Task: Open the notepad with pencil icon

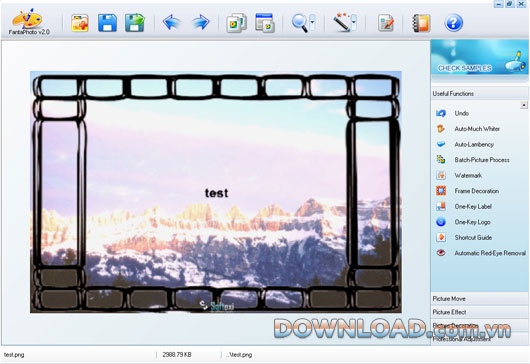Action: [386, 23]
